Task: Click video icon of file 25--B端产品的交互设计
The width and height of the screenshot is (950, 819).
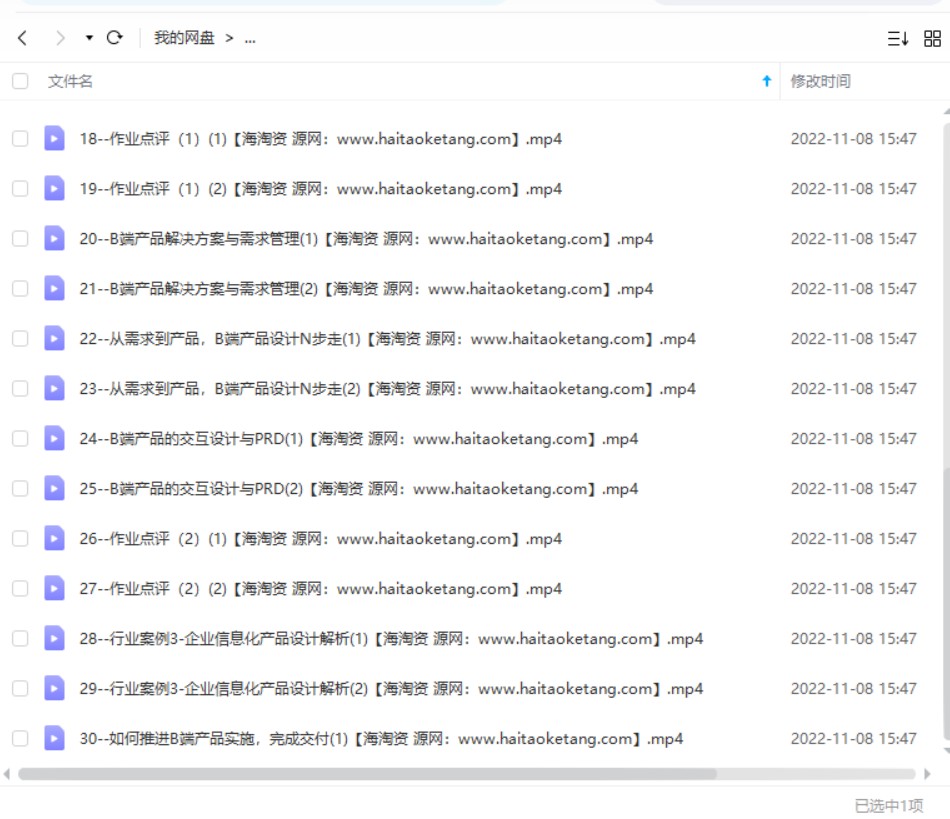Action: [54, 489]
